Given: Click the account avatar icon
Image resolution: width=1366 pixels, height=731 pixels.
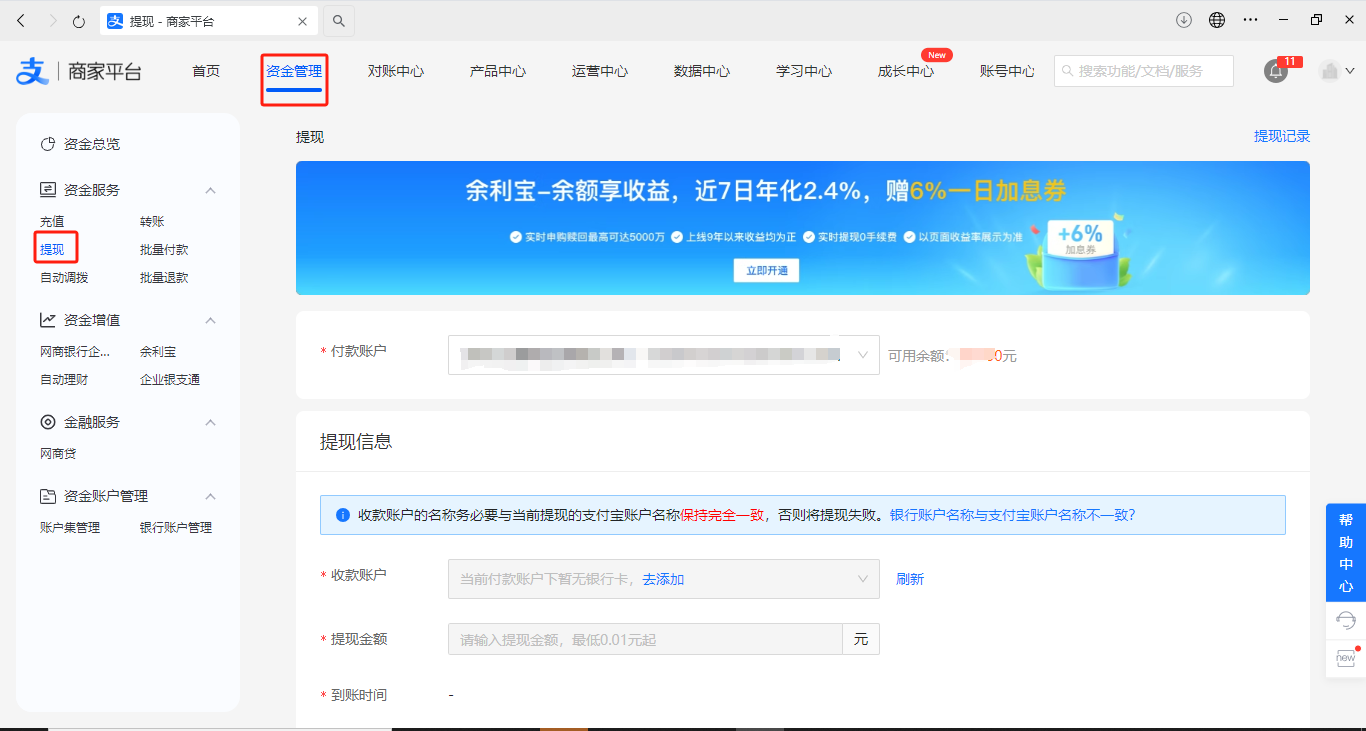Looking at the screenshot, I should 1329,71.
